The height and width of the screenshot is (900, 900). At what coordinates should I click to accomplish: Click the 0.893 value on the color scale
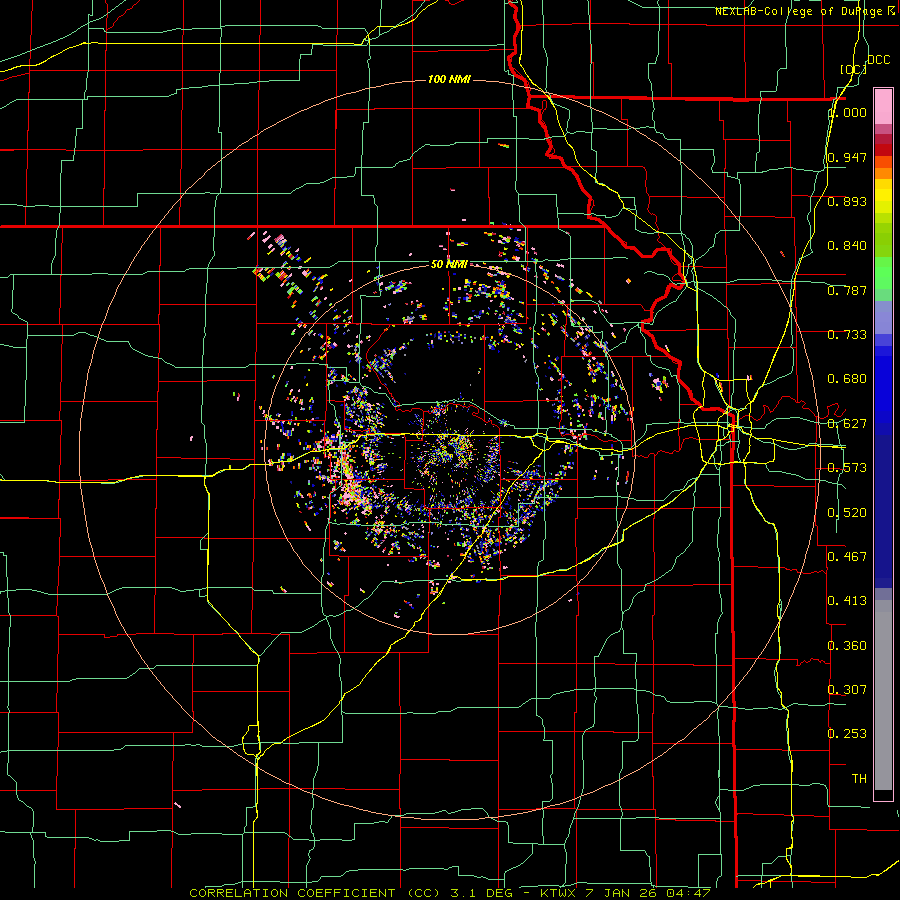847,201
